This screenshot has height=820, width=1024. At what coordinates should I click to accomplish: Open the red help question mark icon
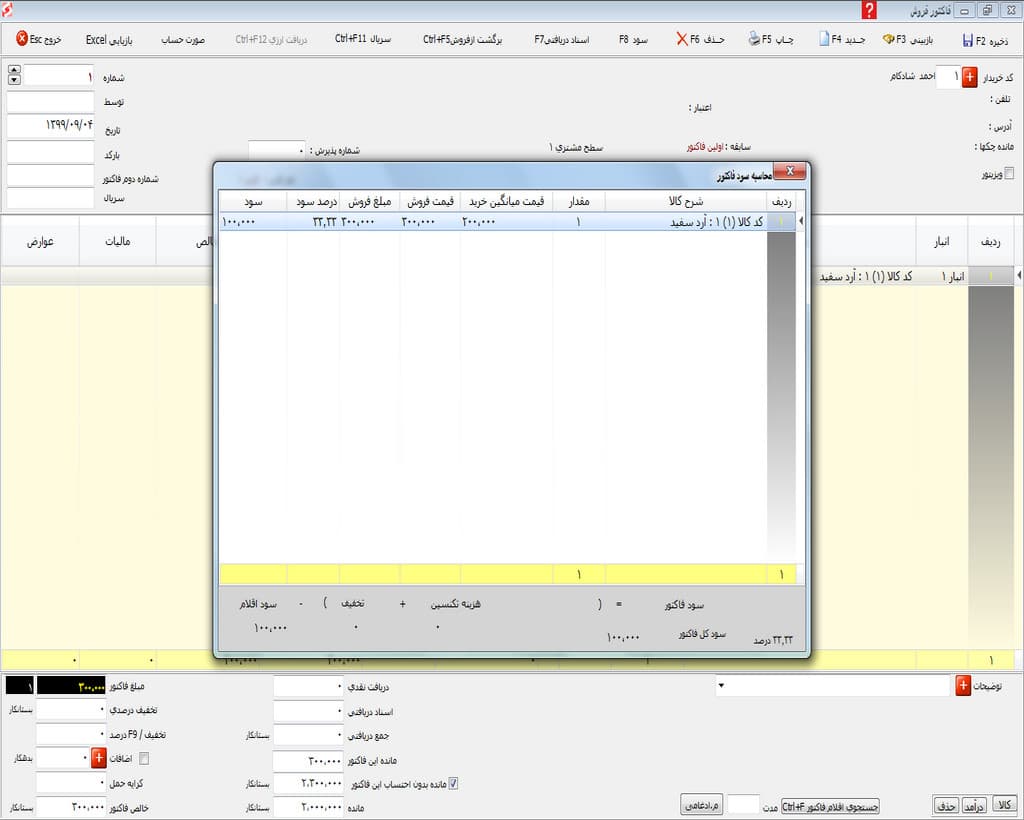[869, 10]
